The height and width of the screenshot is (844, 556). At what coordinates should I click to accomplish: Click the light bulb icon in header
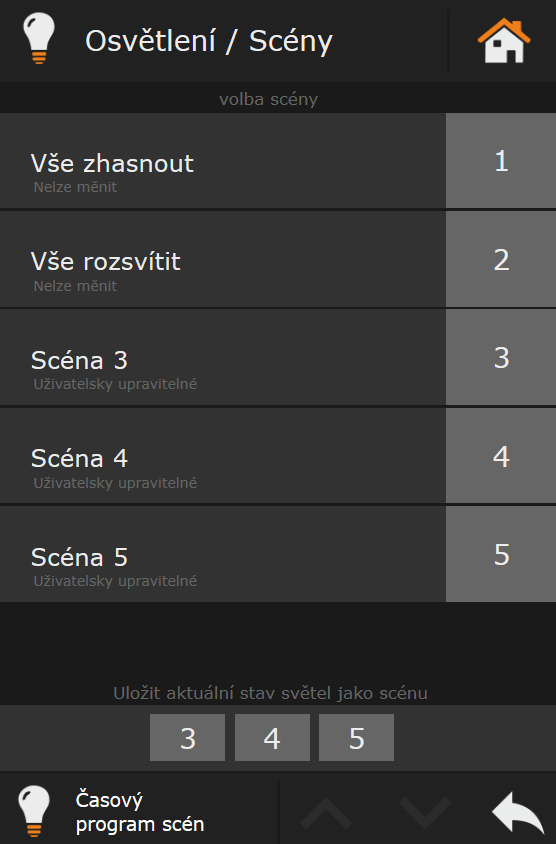tap(39, 38)
